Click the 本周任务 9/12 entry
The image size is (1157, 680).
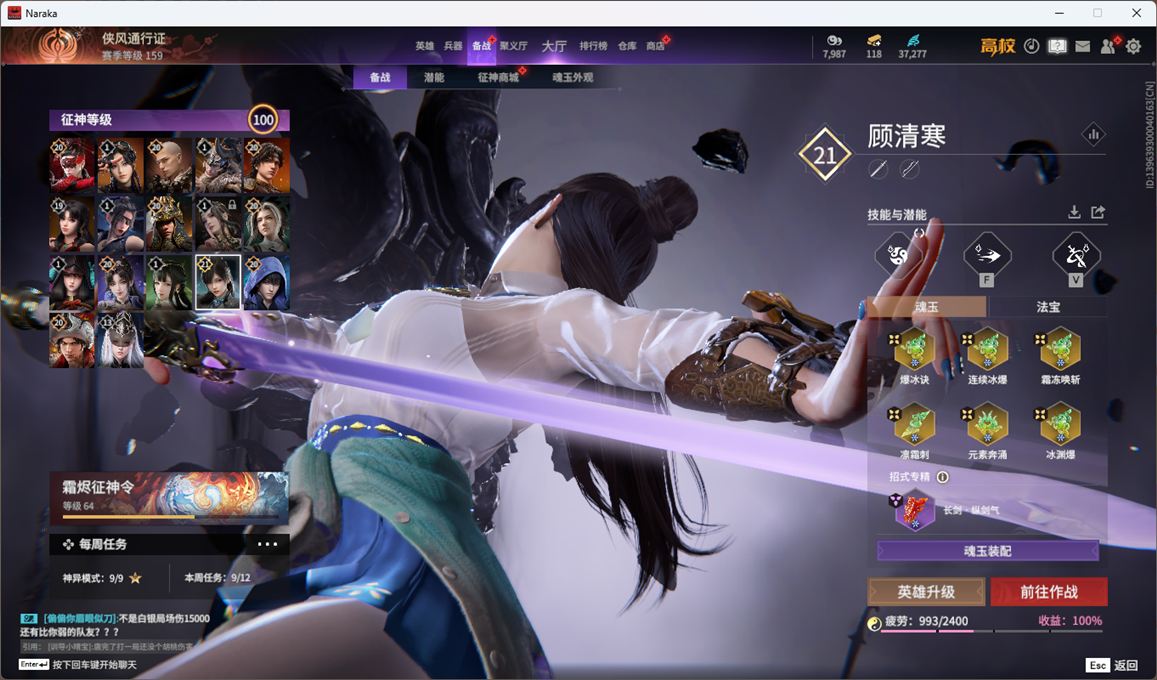click(x=218, y=578)
